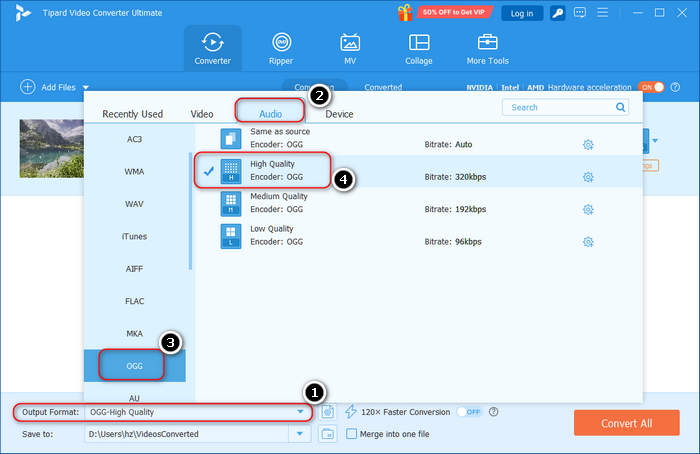The width and height of the screenshot is (700, 454).
Task: Click the lightning Faster Conversion icon
Action: (x=351, y=412)
